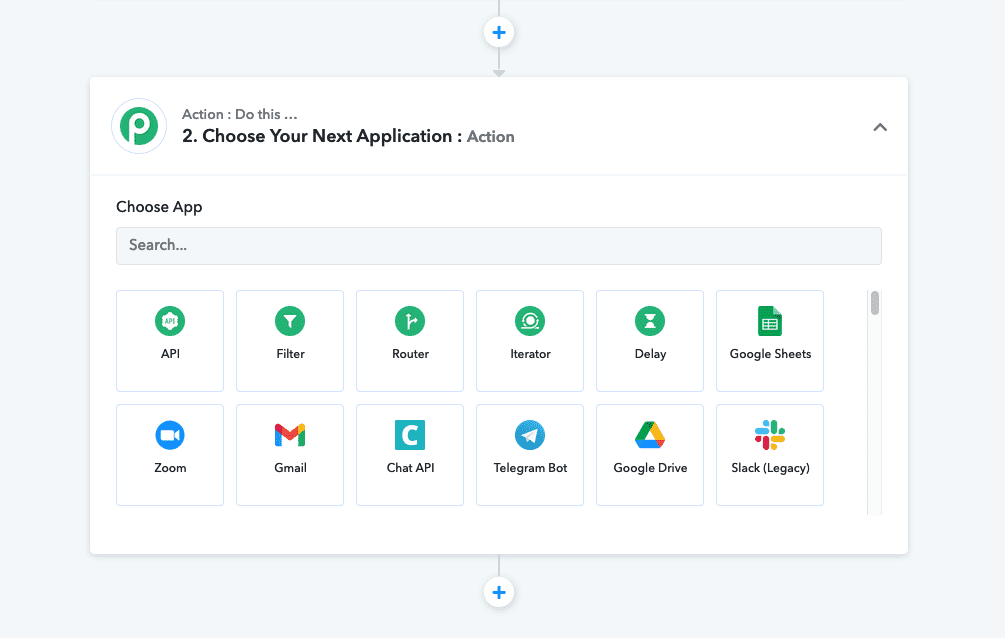
Task: Focus the Choose App search field
Action: [x=499, y=246]
